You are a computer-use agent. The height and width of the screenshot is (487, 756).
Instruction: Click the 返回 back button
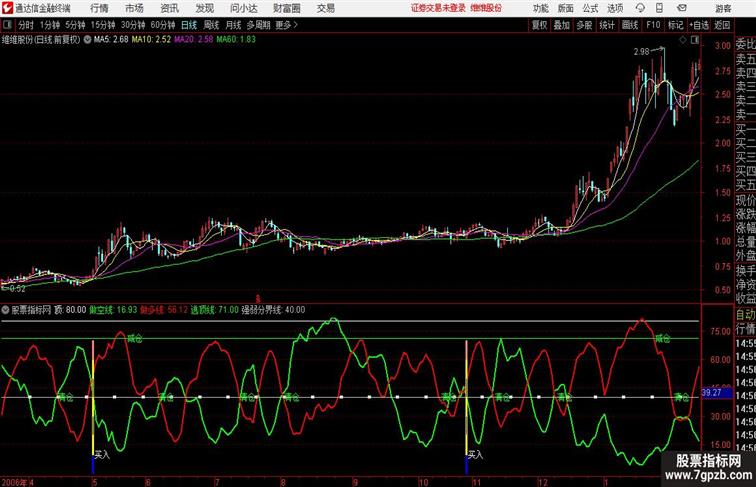tap(722, 25)
